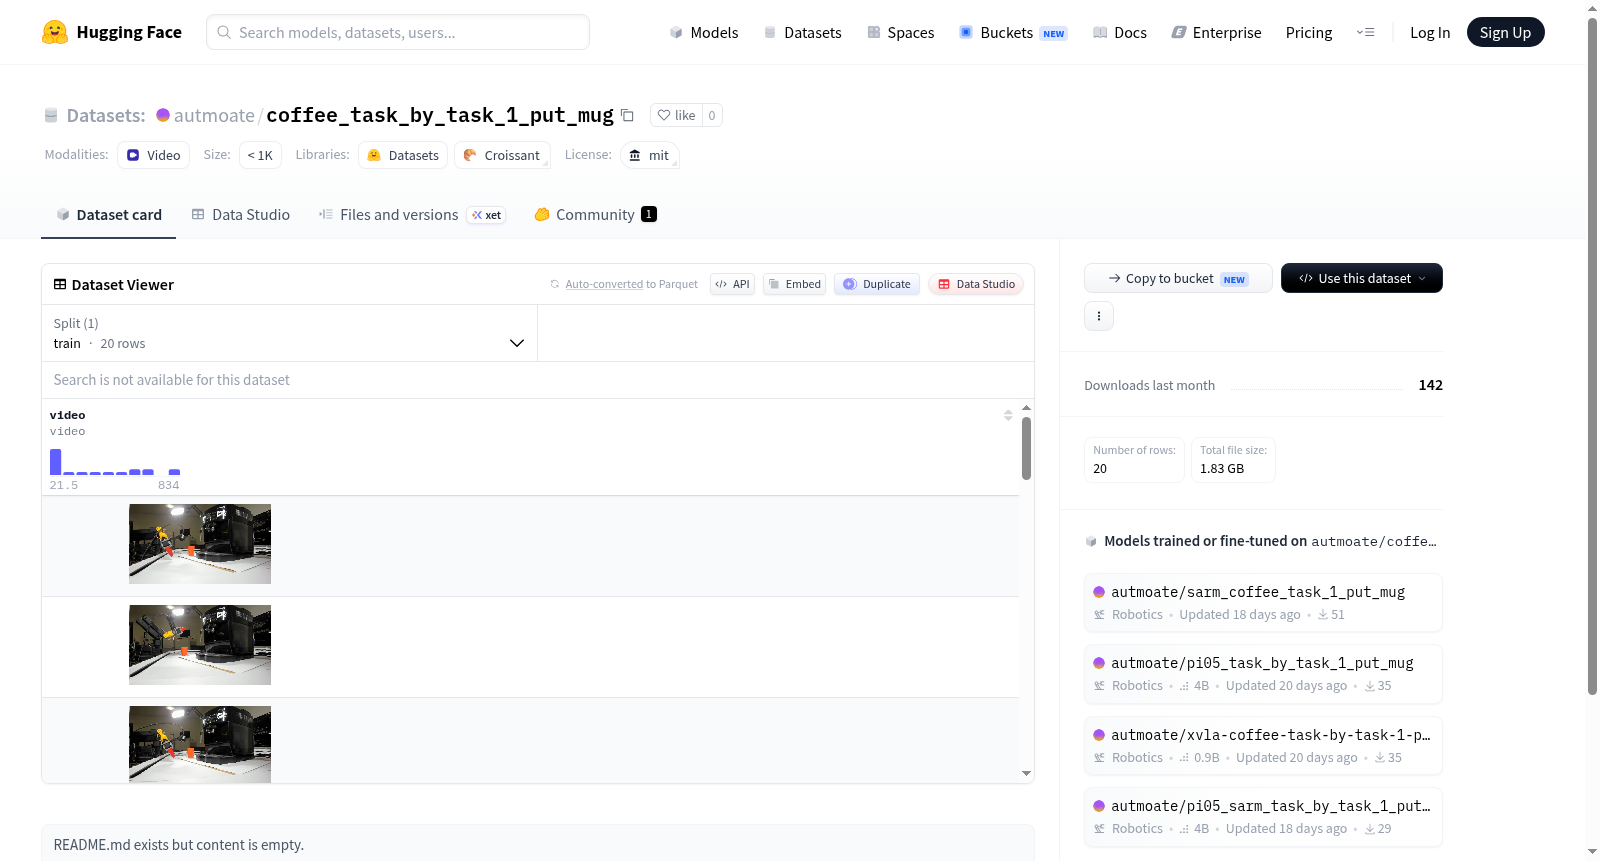1600x861 pixels.
Task: Expand the Split train dropdown
Action: tap(290, 333)
